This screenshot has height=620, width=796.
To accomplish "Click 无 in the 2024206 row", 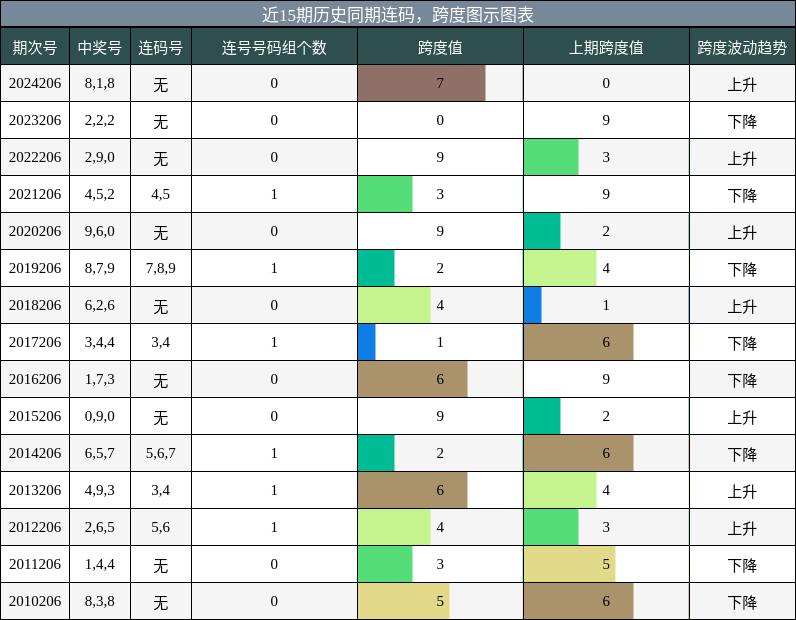I will point(160,84).
